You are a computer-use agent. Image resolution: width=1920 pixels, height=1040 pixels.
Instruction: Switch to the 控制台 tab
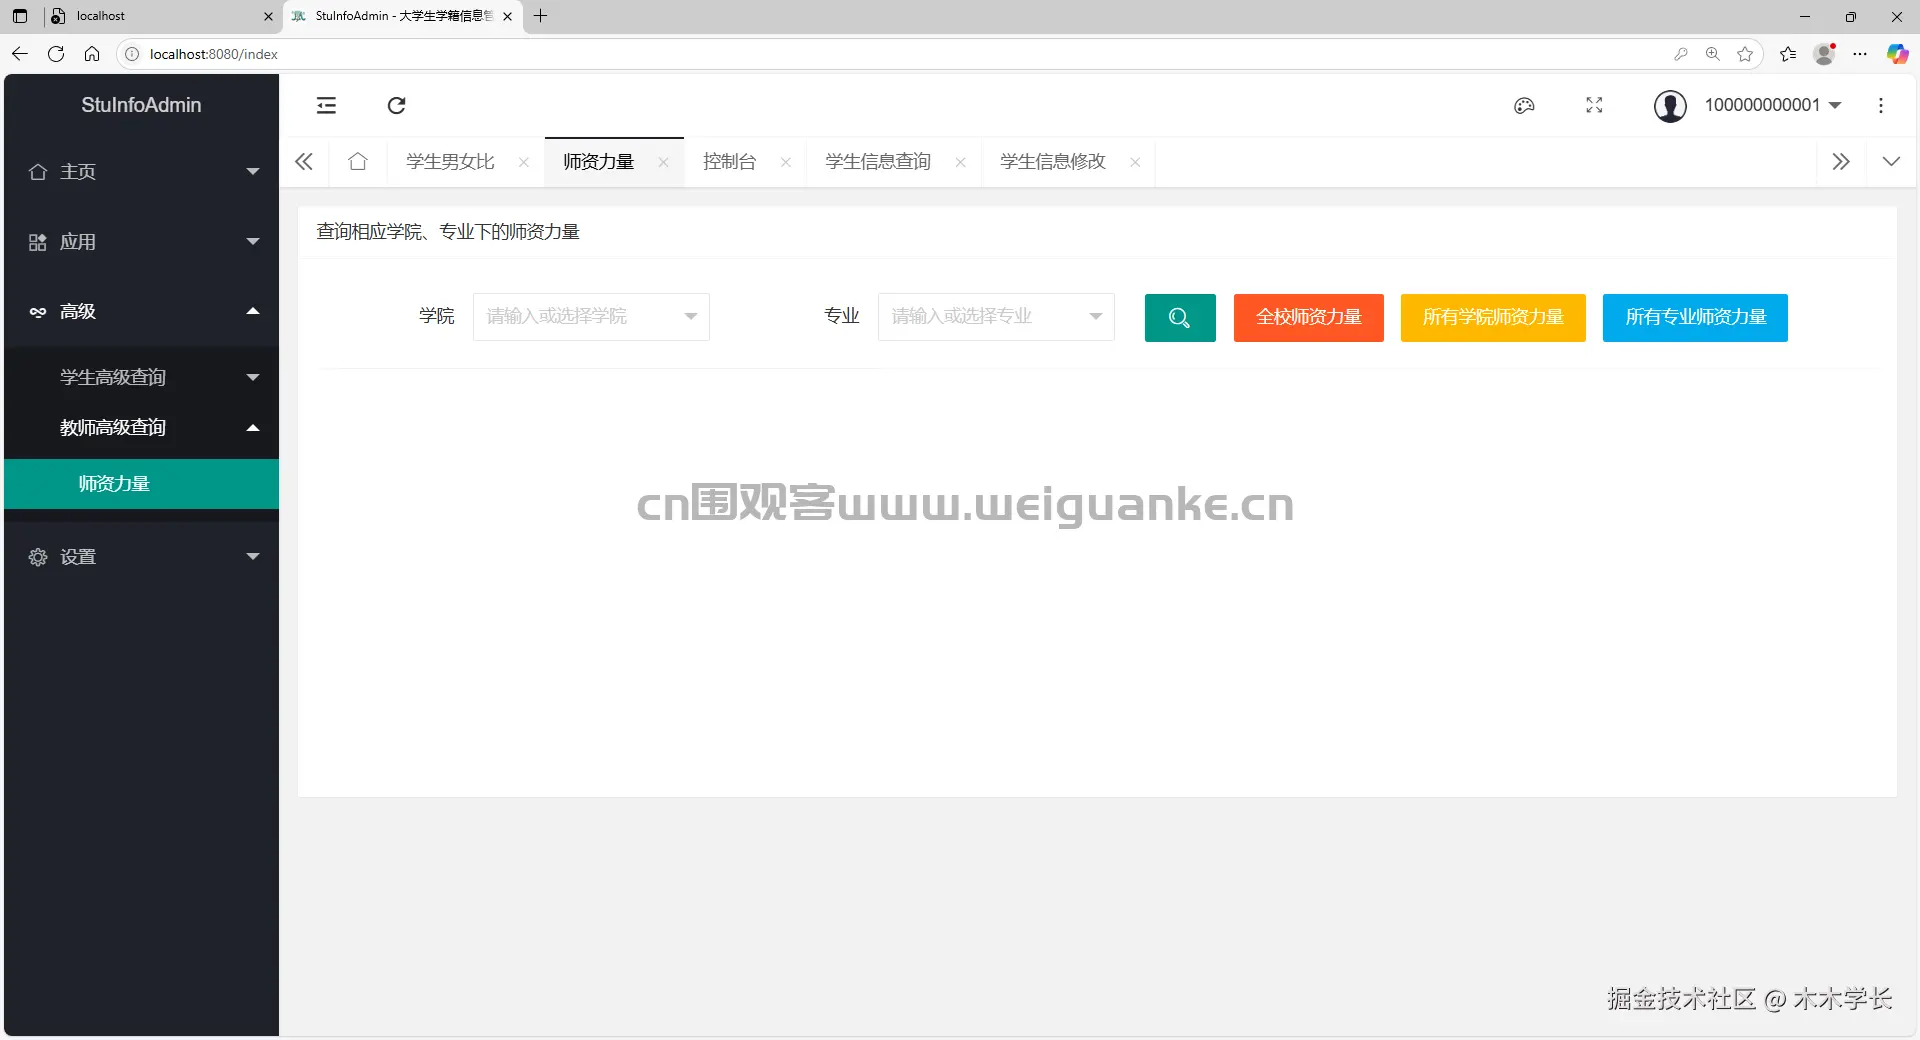729,161
